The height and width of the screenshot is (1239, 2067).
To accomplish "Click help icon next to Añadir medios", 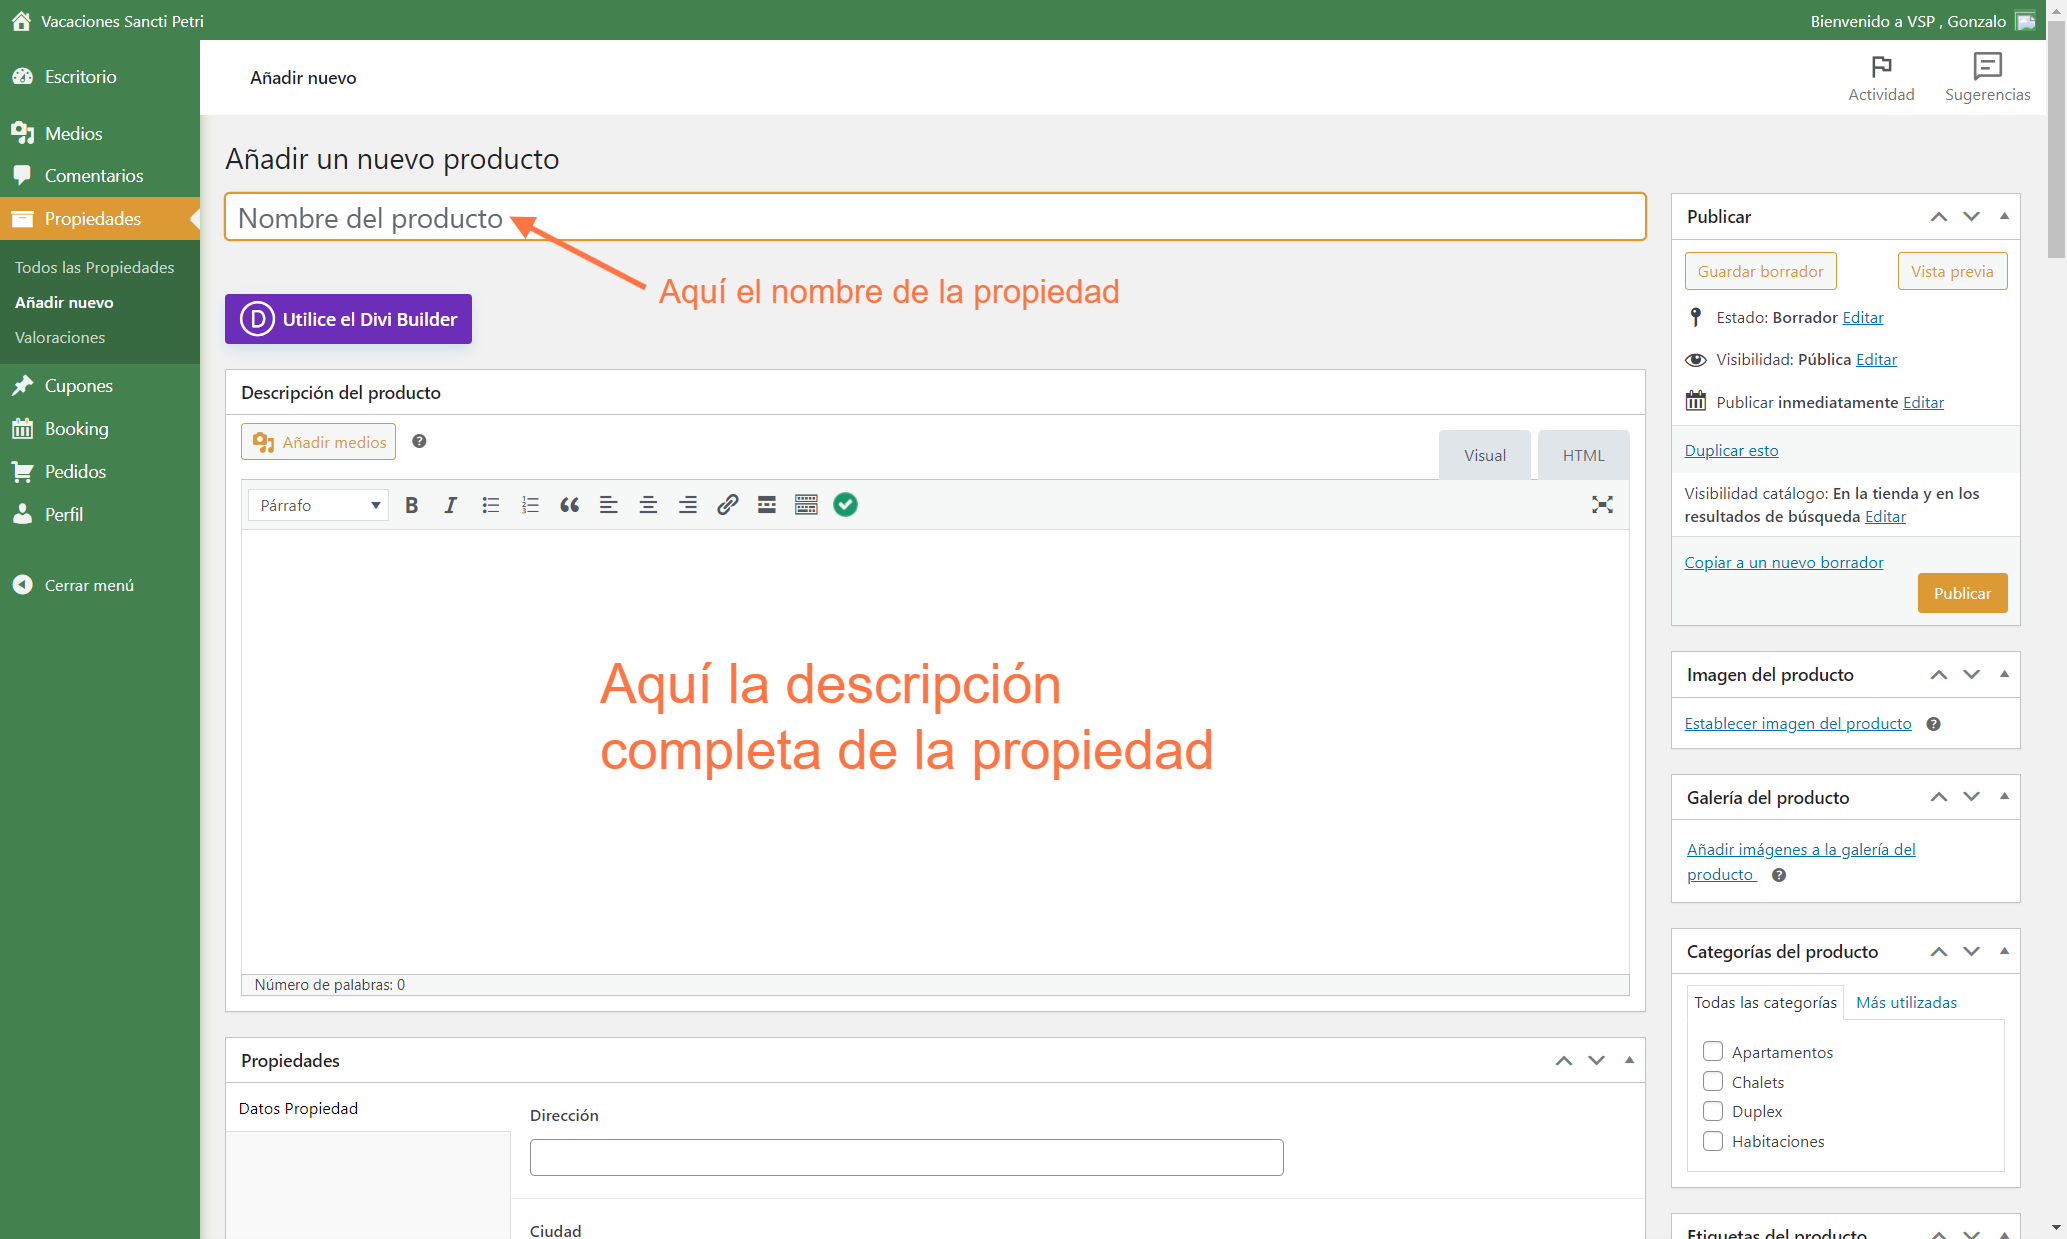I will click(x=420, y=441).
